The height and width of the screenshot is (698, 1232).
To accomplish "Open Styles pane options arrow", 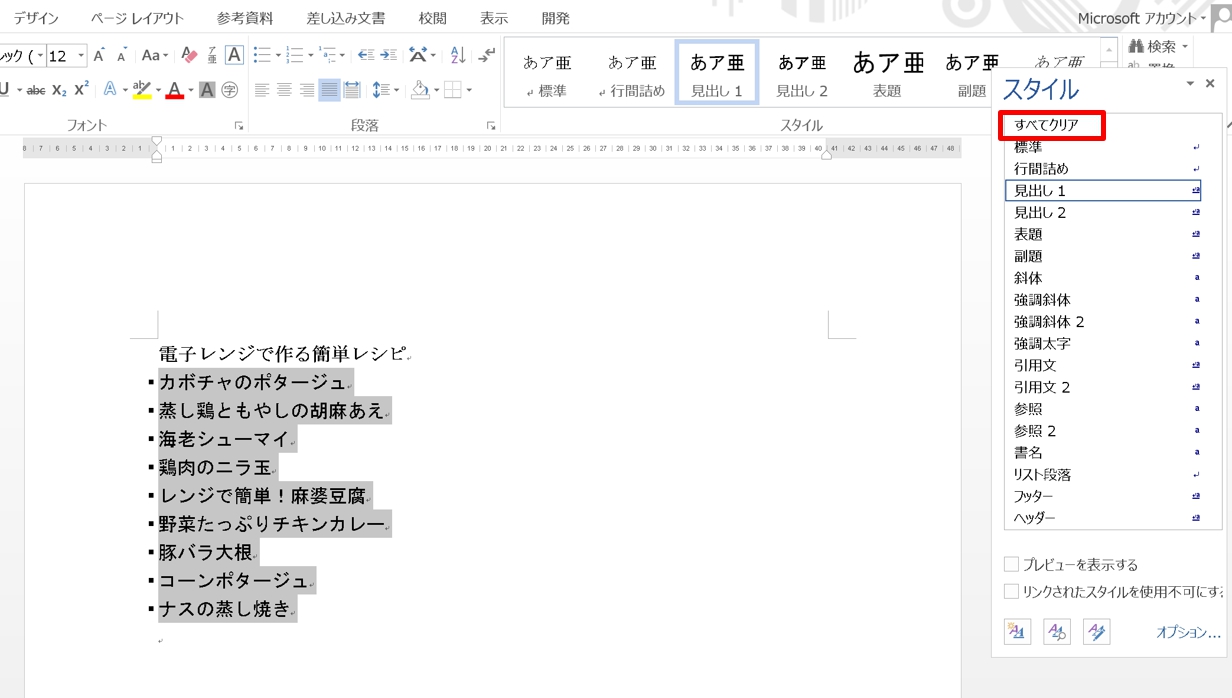I will (1189, 84).
